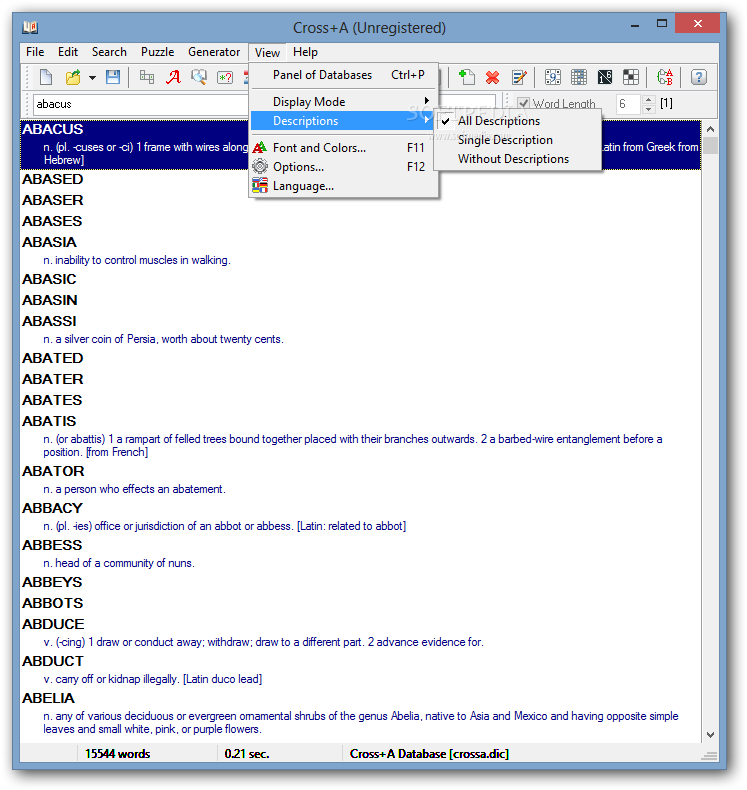
Task: Click the black-and-white crossword grid icon
Action: point(631,77)
